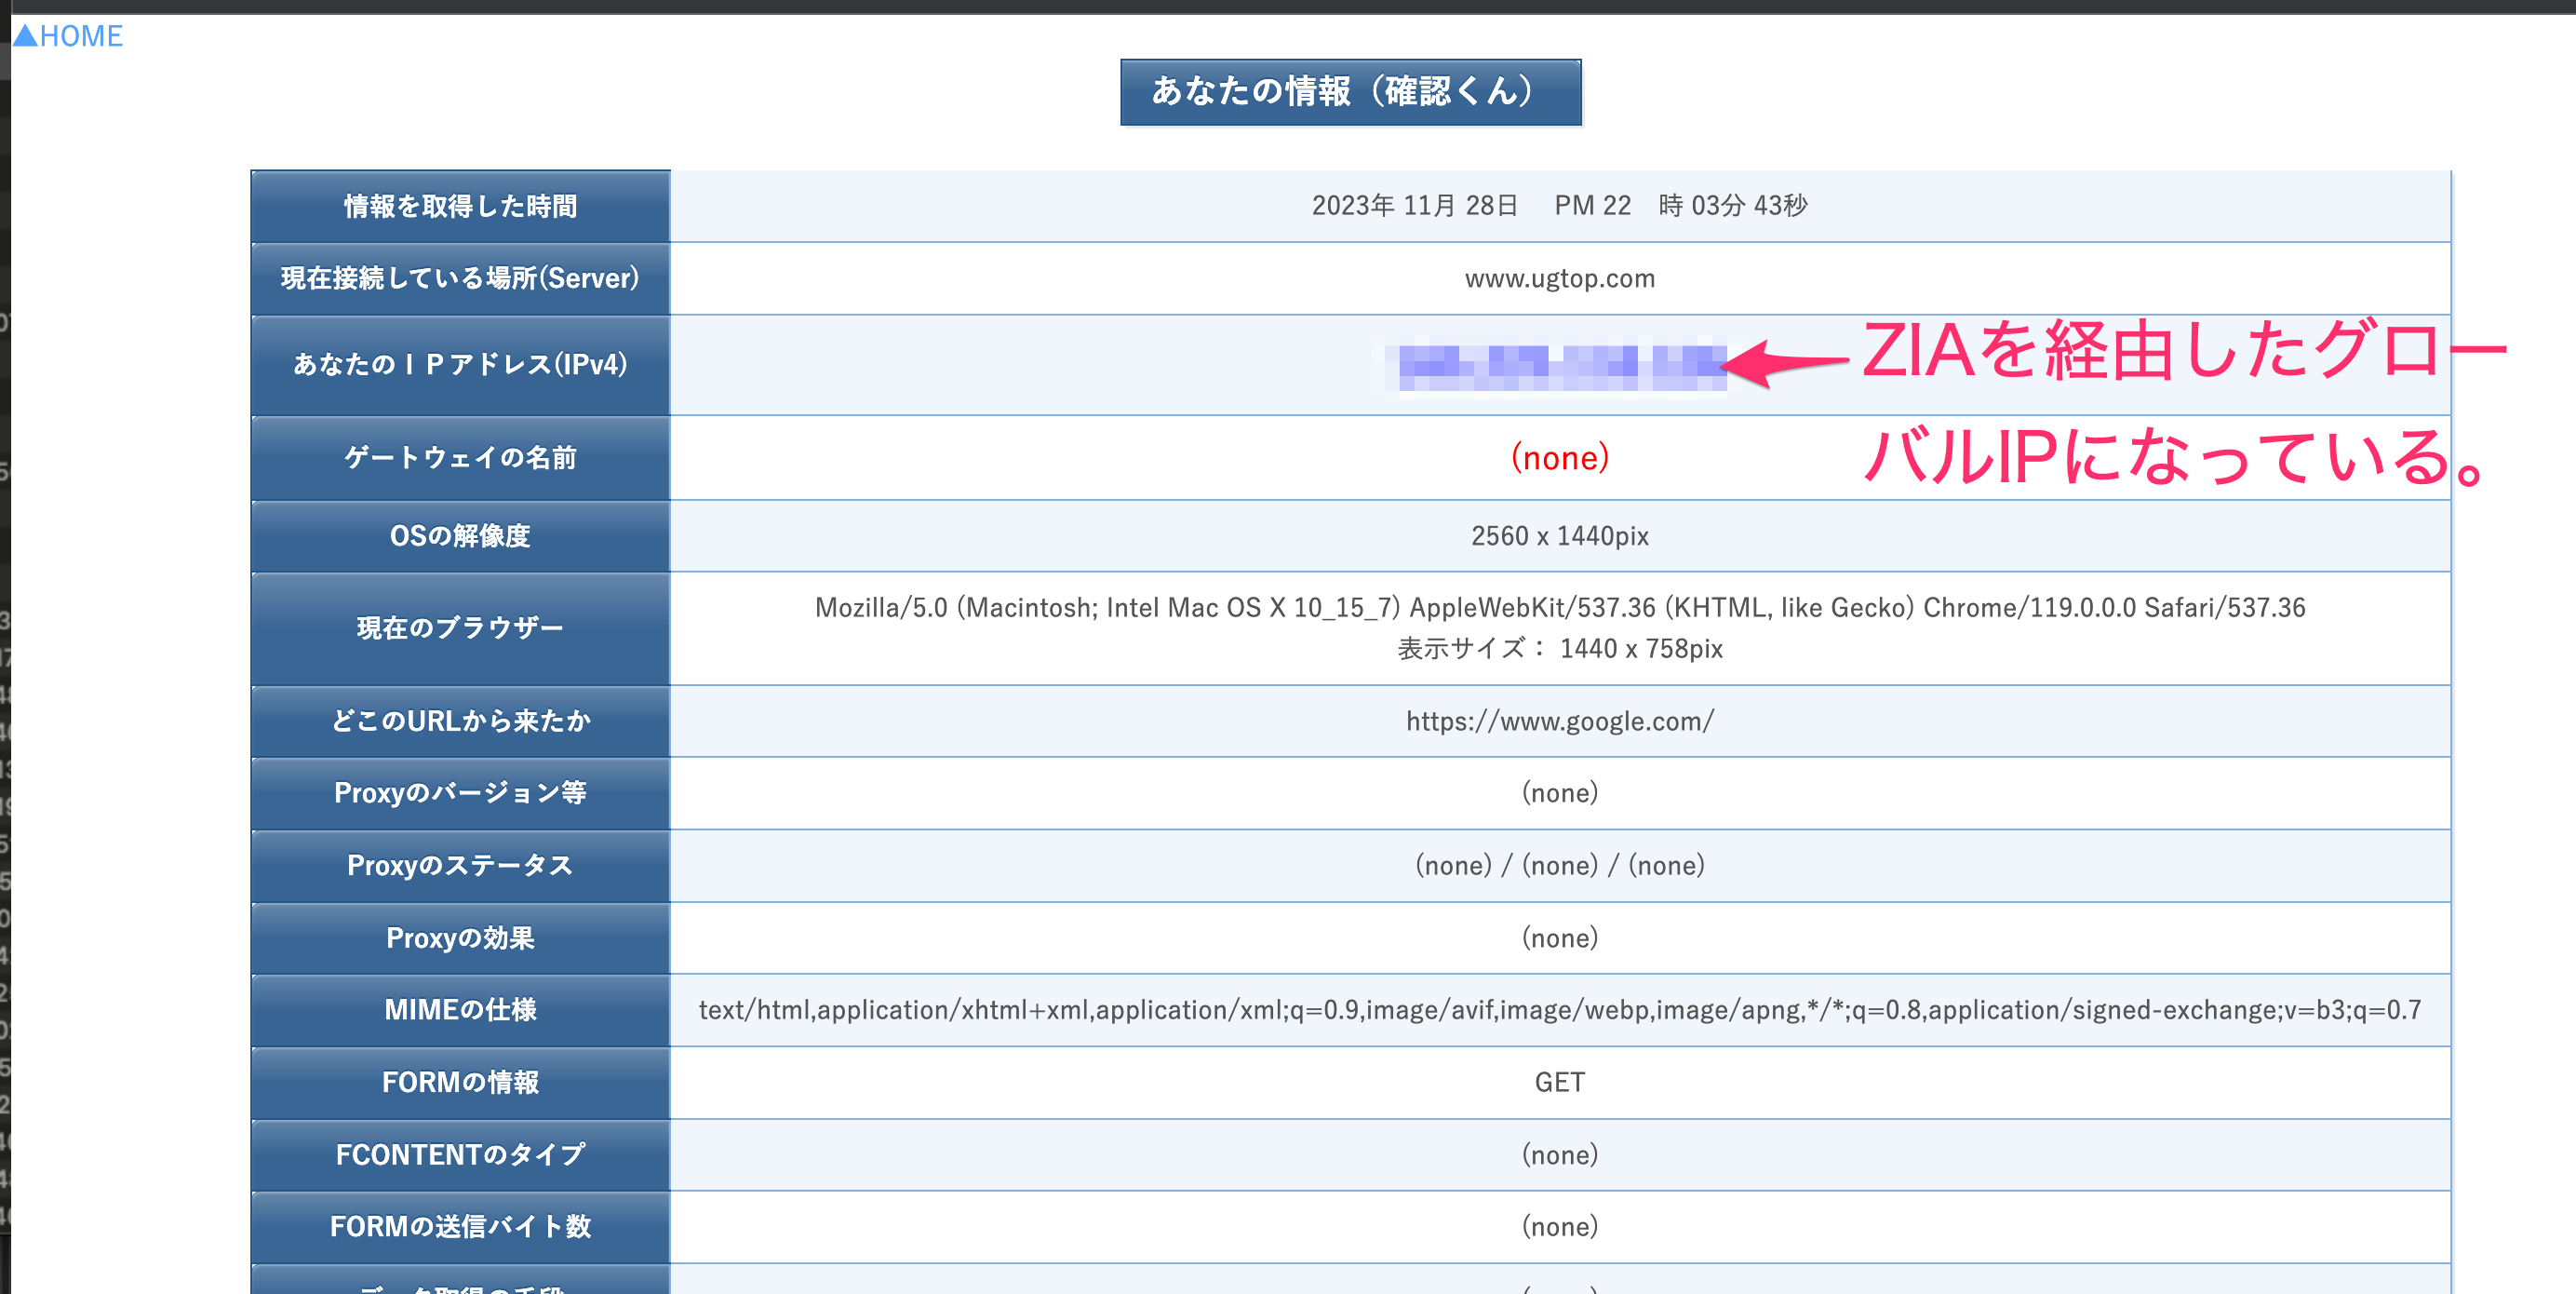
Task: Click the OSの解像度 header cell
Action: [x=461, y=536]
